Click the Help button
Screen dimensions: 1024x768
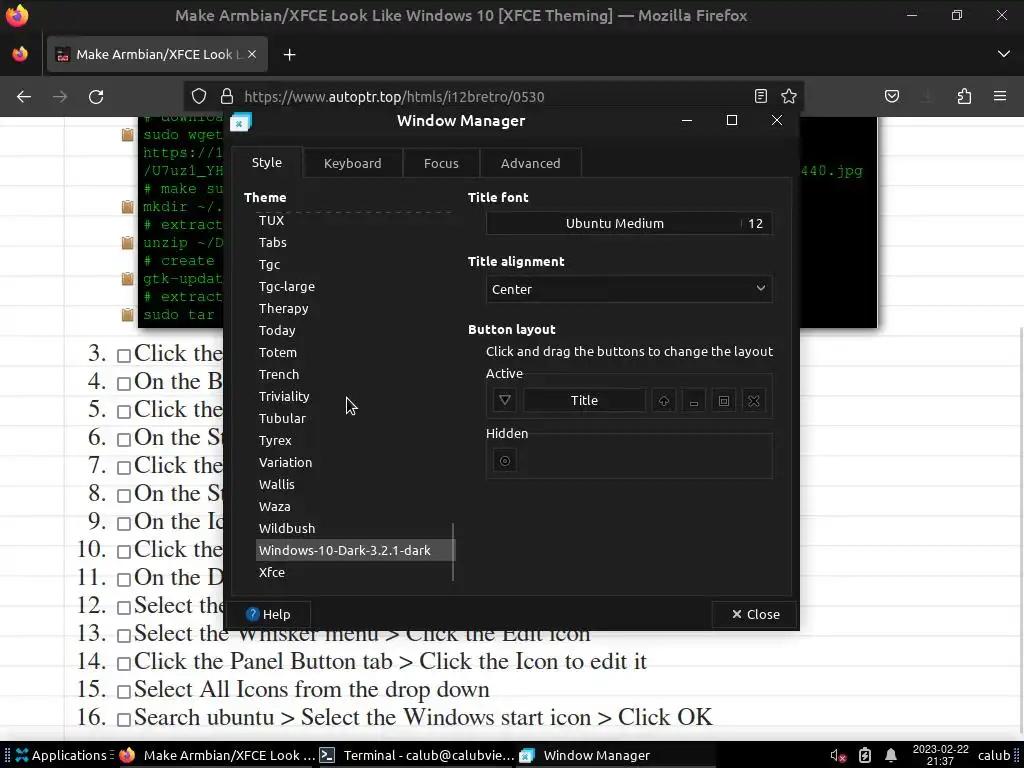268,615
